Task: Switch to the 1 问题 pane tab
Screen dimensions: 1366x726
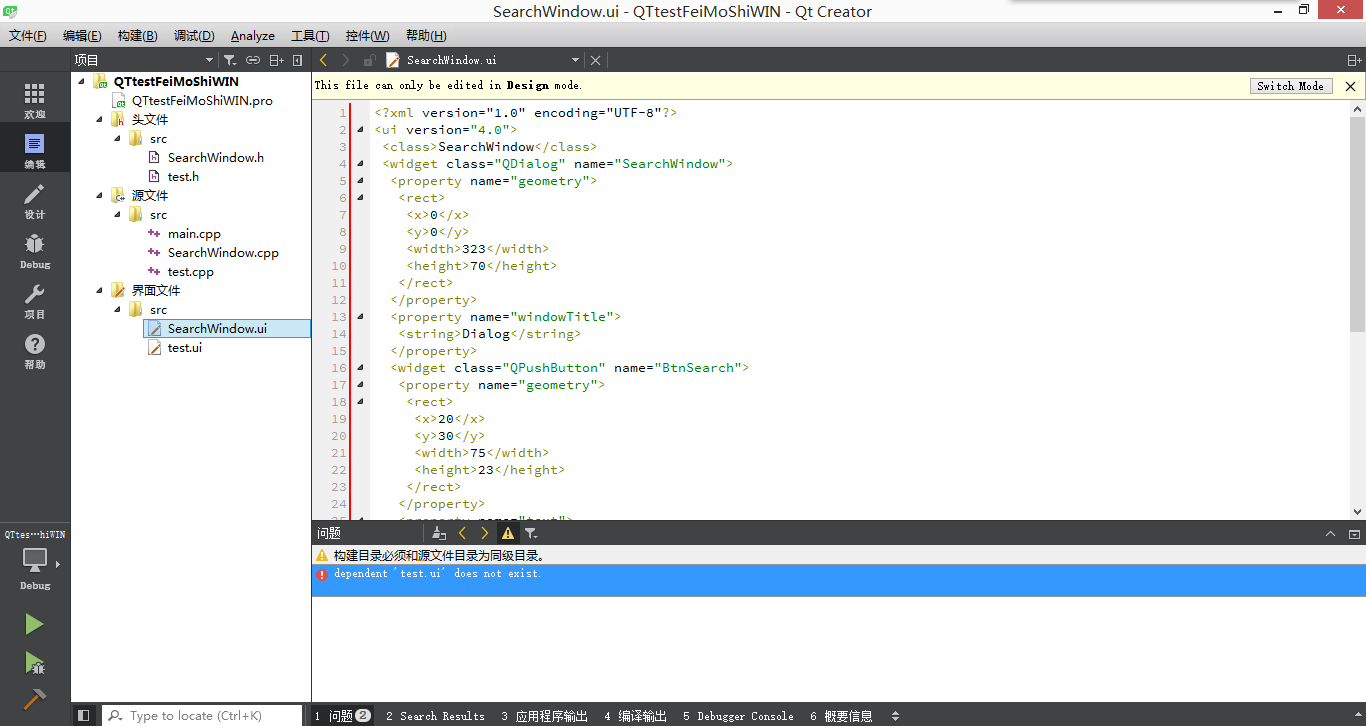Action: 343,716
